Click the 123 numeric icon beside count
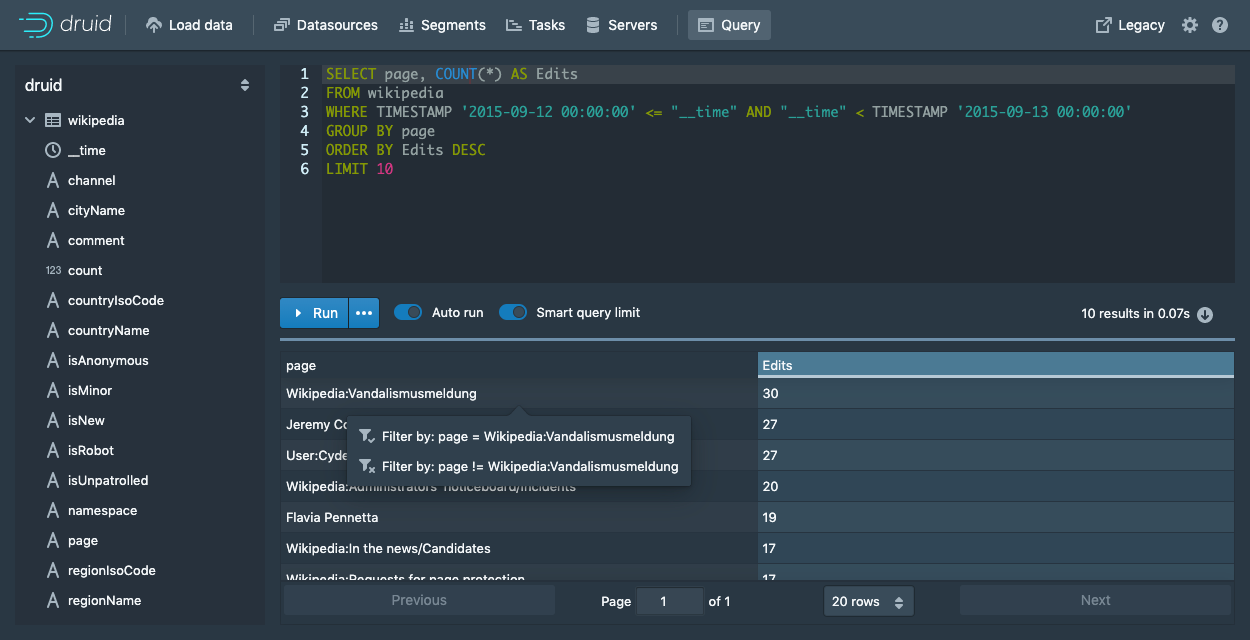 53,271
